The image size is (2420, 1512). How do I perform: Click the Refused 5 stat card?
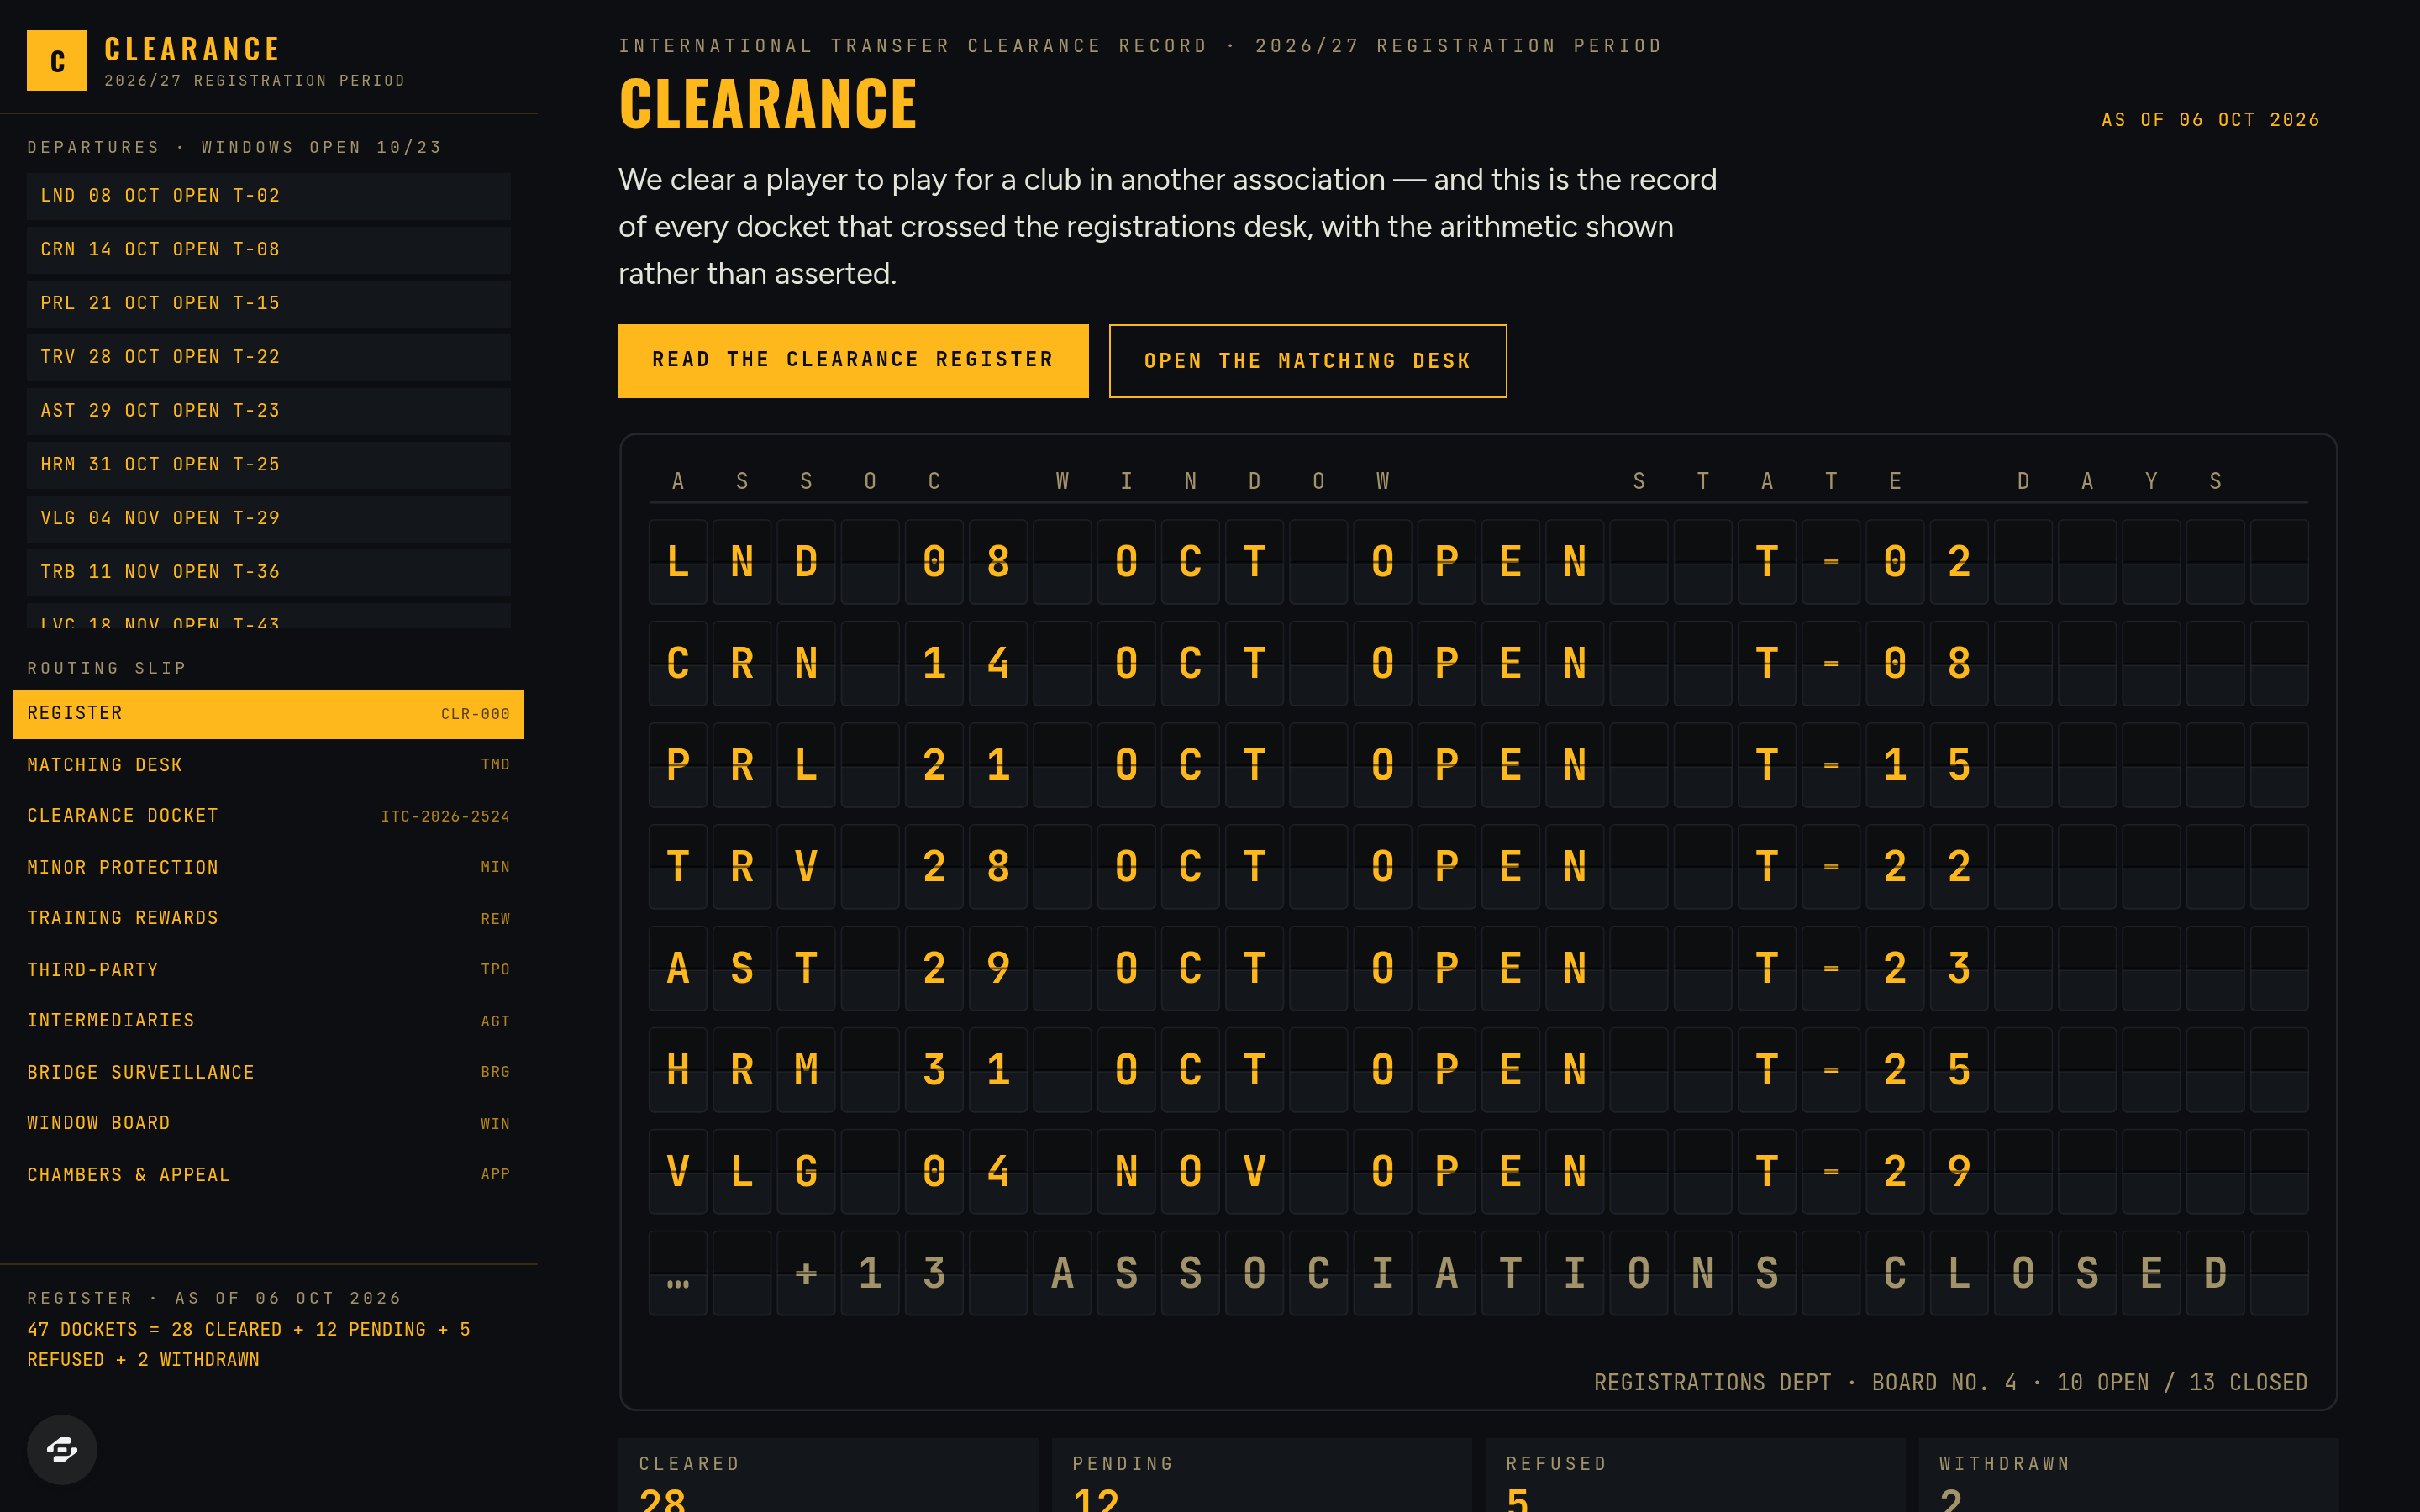click(x=1695, y=1475)
